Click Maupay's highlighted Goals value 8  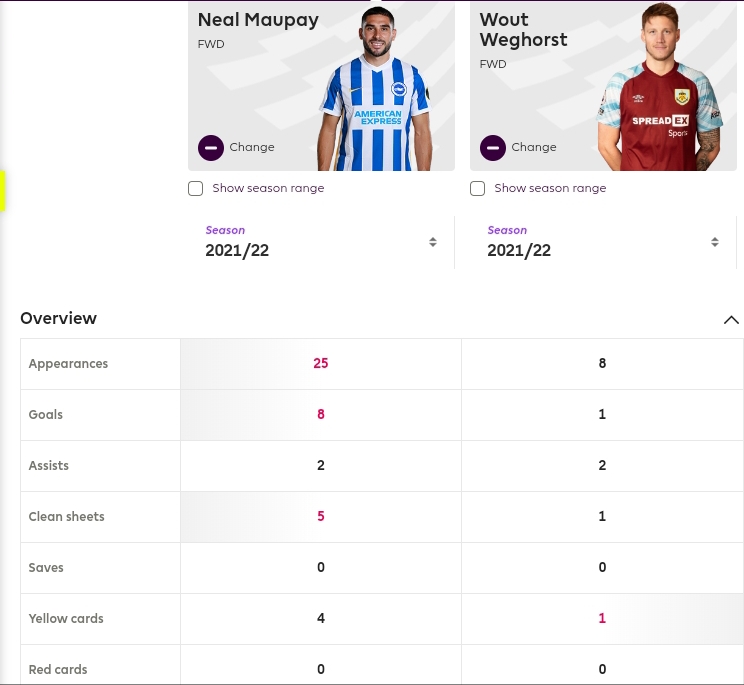321,414
